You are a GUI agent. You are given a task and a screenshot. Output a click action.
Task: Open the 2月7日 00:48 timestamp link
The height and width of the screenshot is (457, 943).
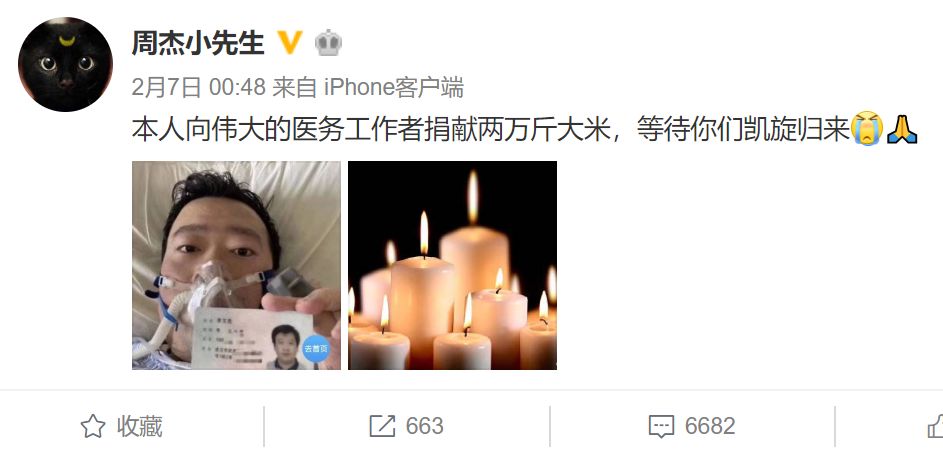point(198,88)
